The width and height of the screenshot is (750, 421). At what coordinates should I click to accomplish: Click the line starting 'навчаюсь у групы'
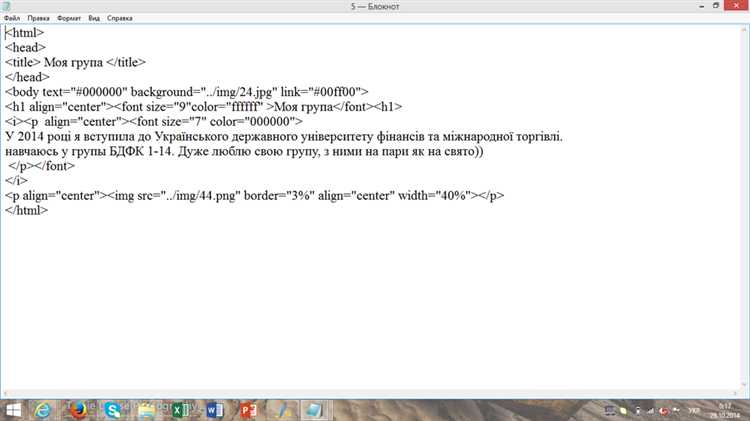[x=244, y=151]
